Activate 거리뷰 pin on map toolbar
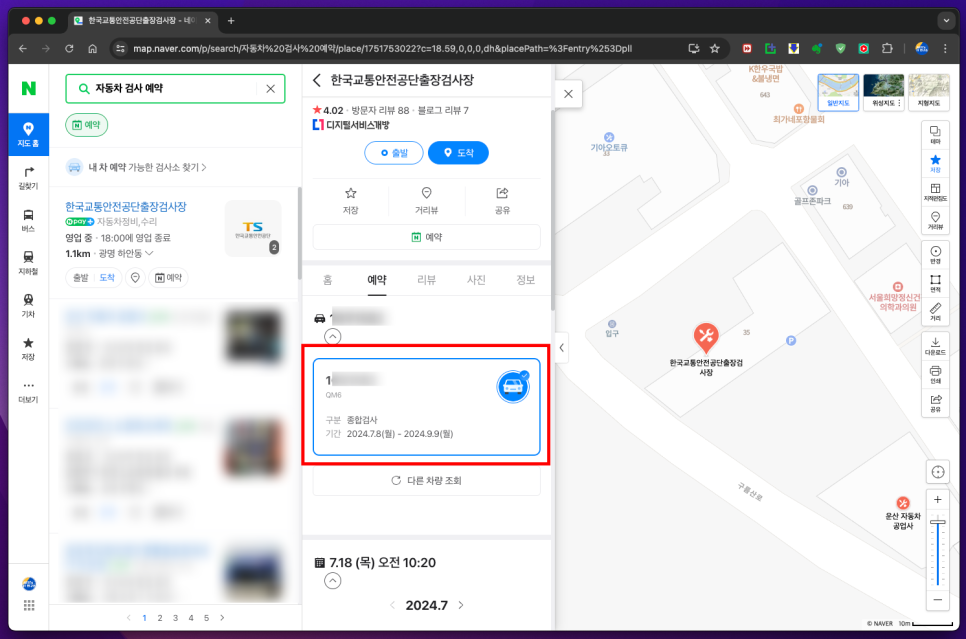This screenshot has height=639, width=966. (935, 221)
